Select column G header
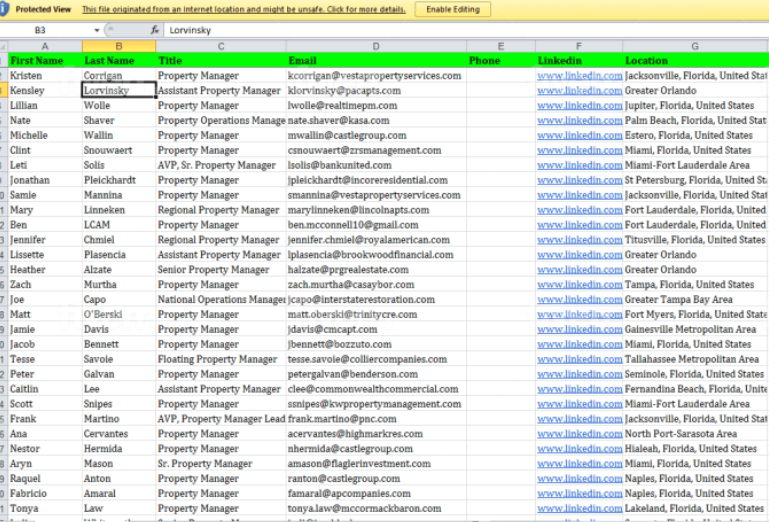 tap(695, 47)
